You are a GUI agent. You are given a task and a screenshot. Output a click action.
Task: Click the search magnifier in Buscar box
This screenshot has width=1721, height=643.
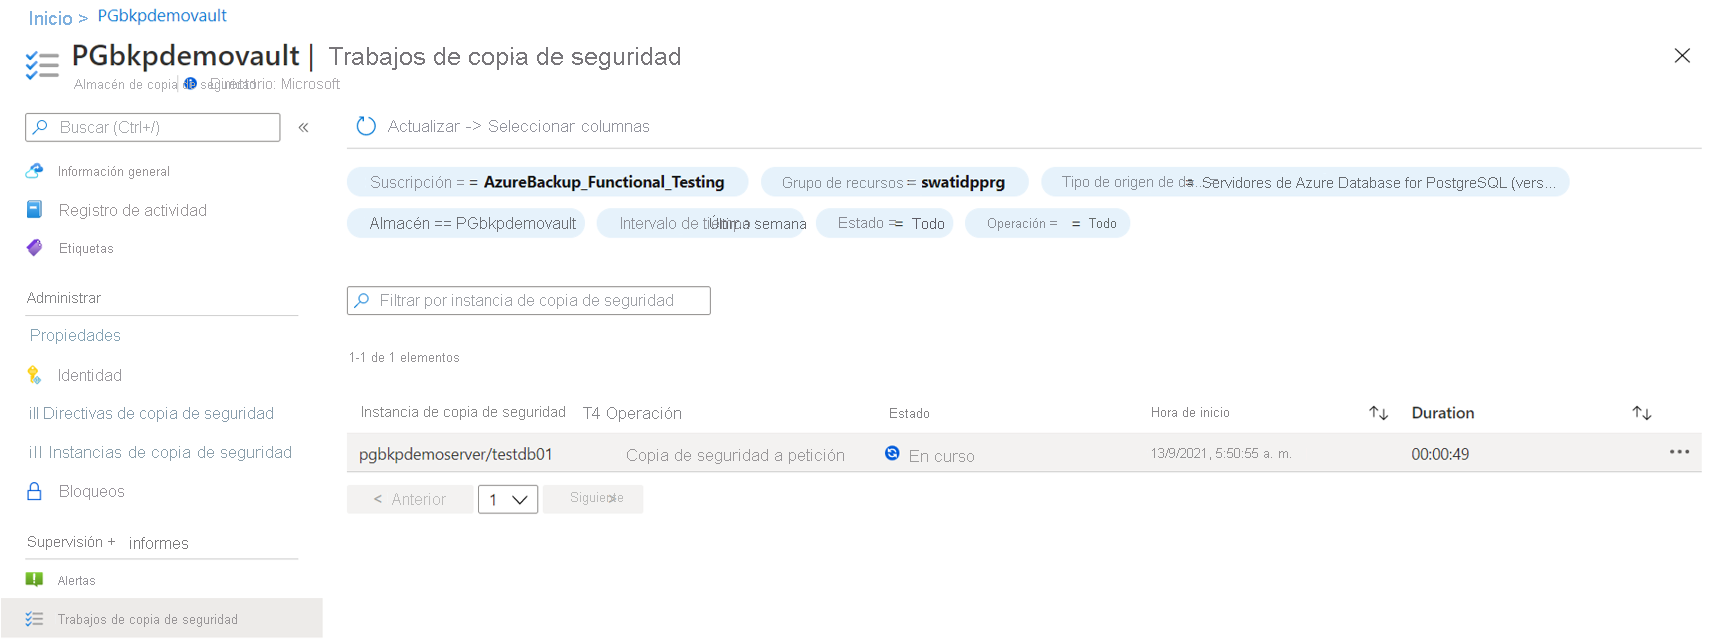click(40, 127)
